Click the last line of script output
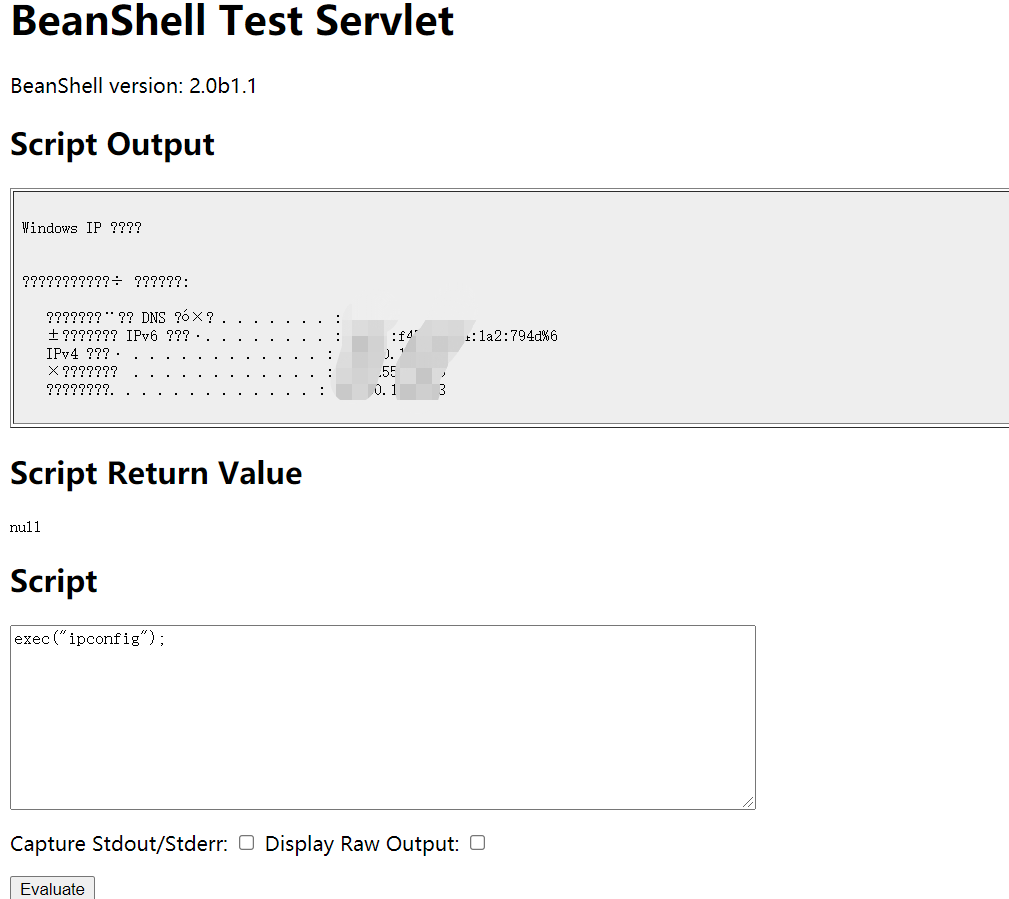Image resolution: width=1009 pixels, height=899 pixels. click(x=180, y=390)
